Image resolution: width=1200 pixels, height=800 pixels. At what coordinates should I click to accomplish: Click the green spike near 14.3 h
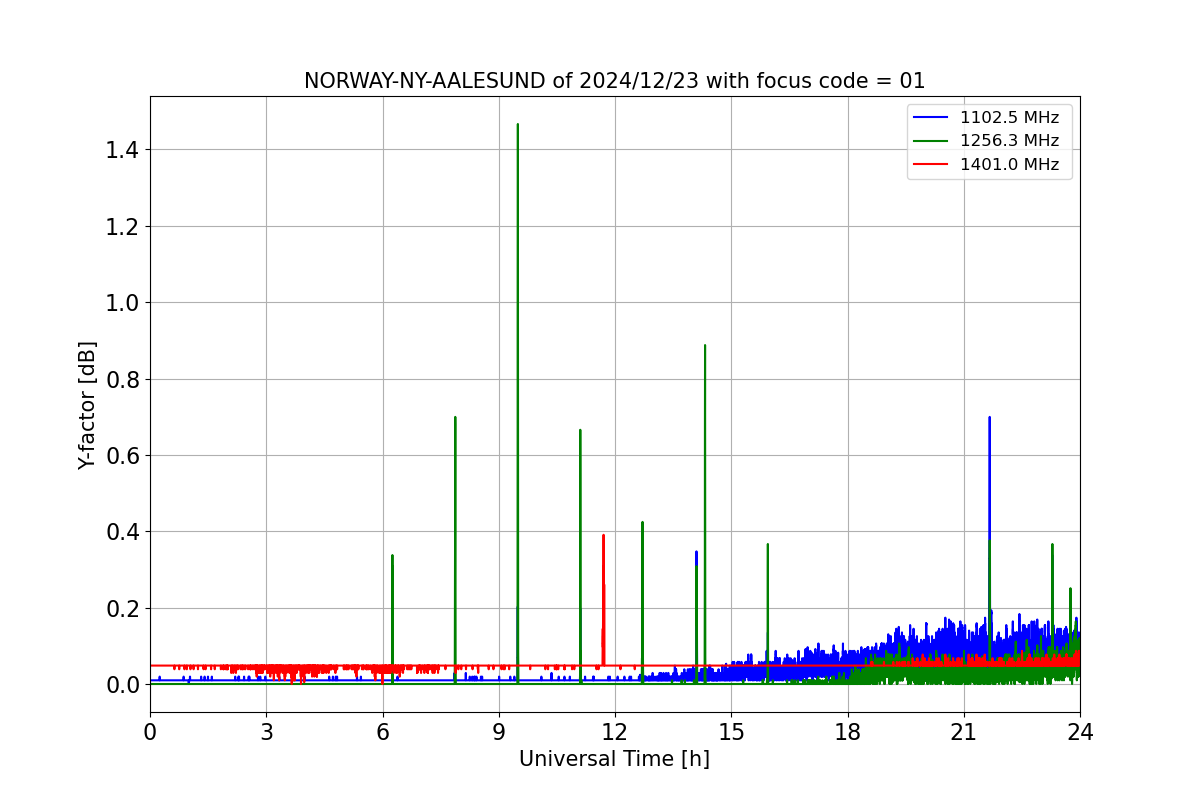coord(705,515)
